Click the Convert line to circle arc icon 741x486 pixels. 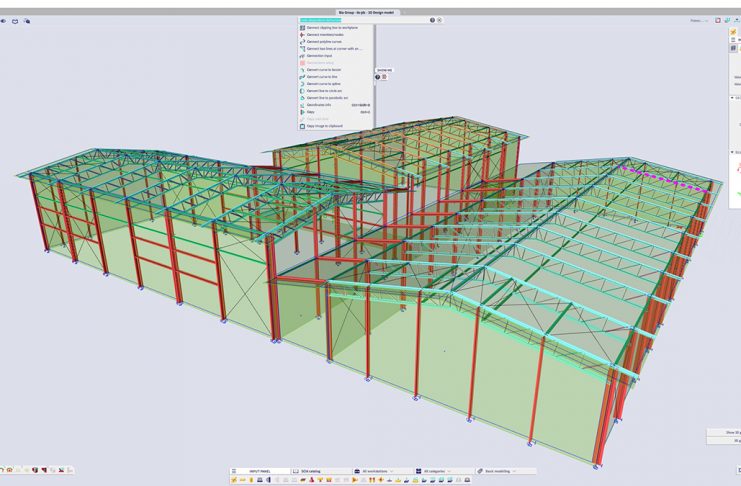[302, 90]
